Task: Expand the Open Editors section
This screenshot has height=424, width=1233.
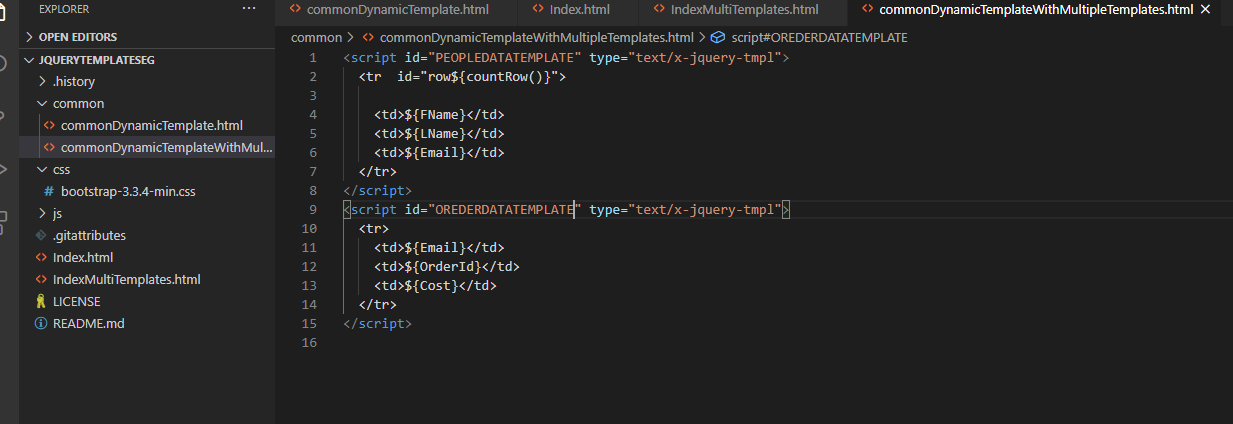Action: click(x=77, y=37)
